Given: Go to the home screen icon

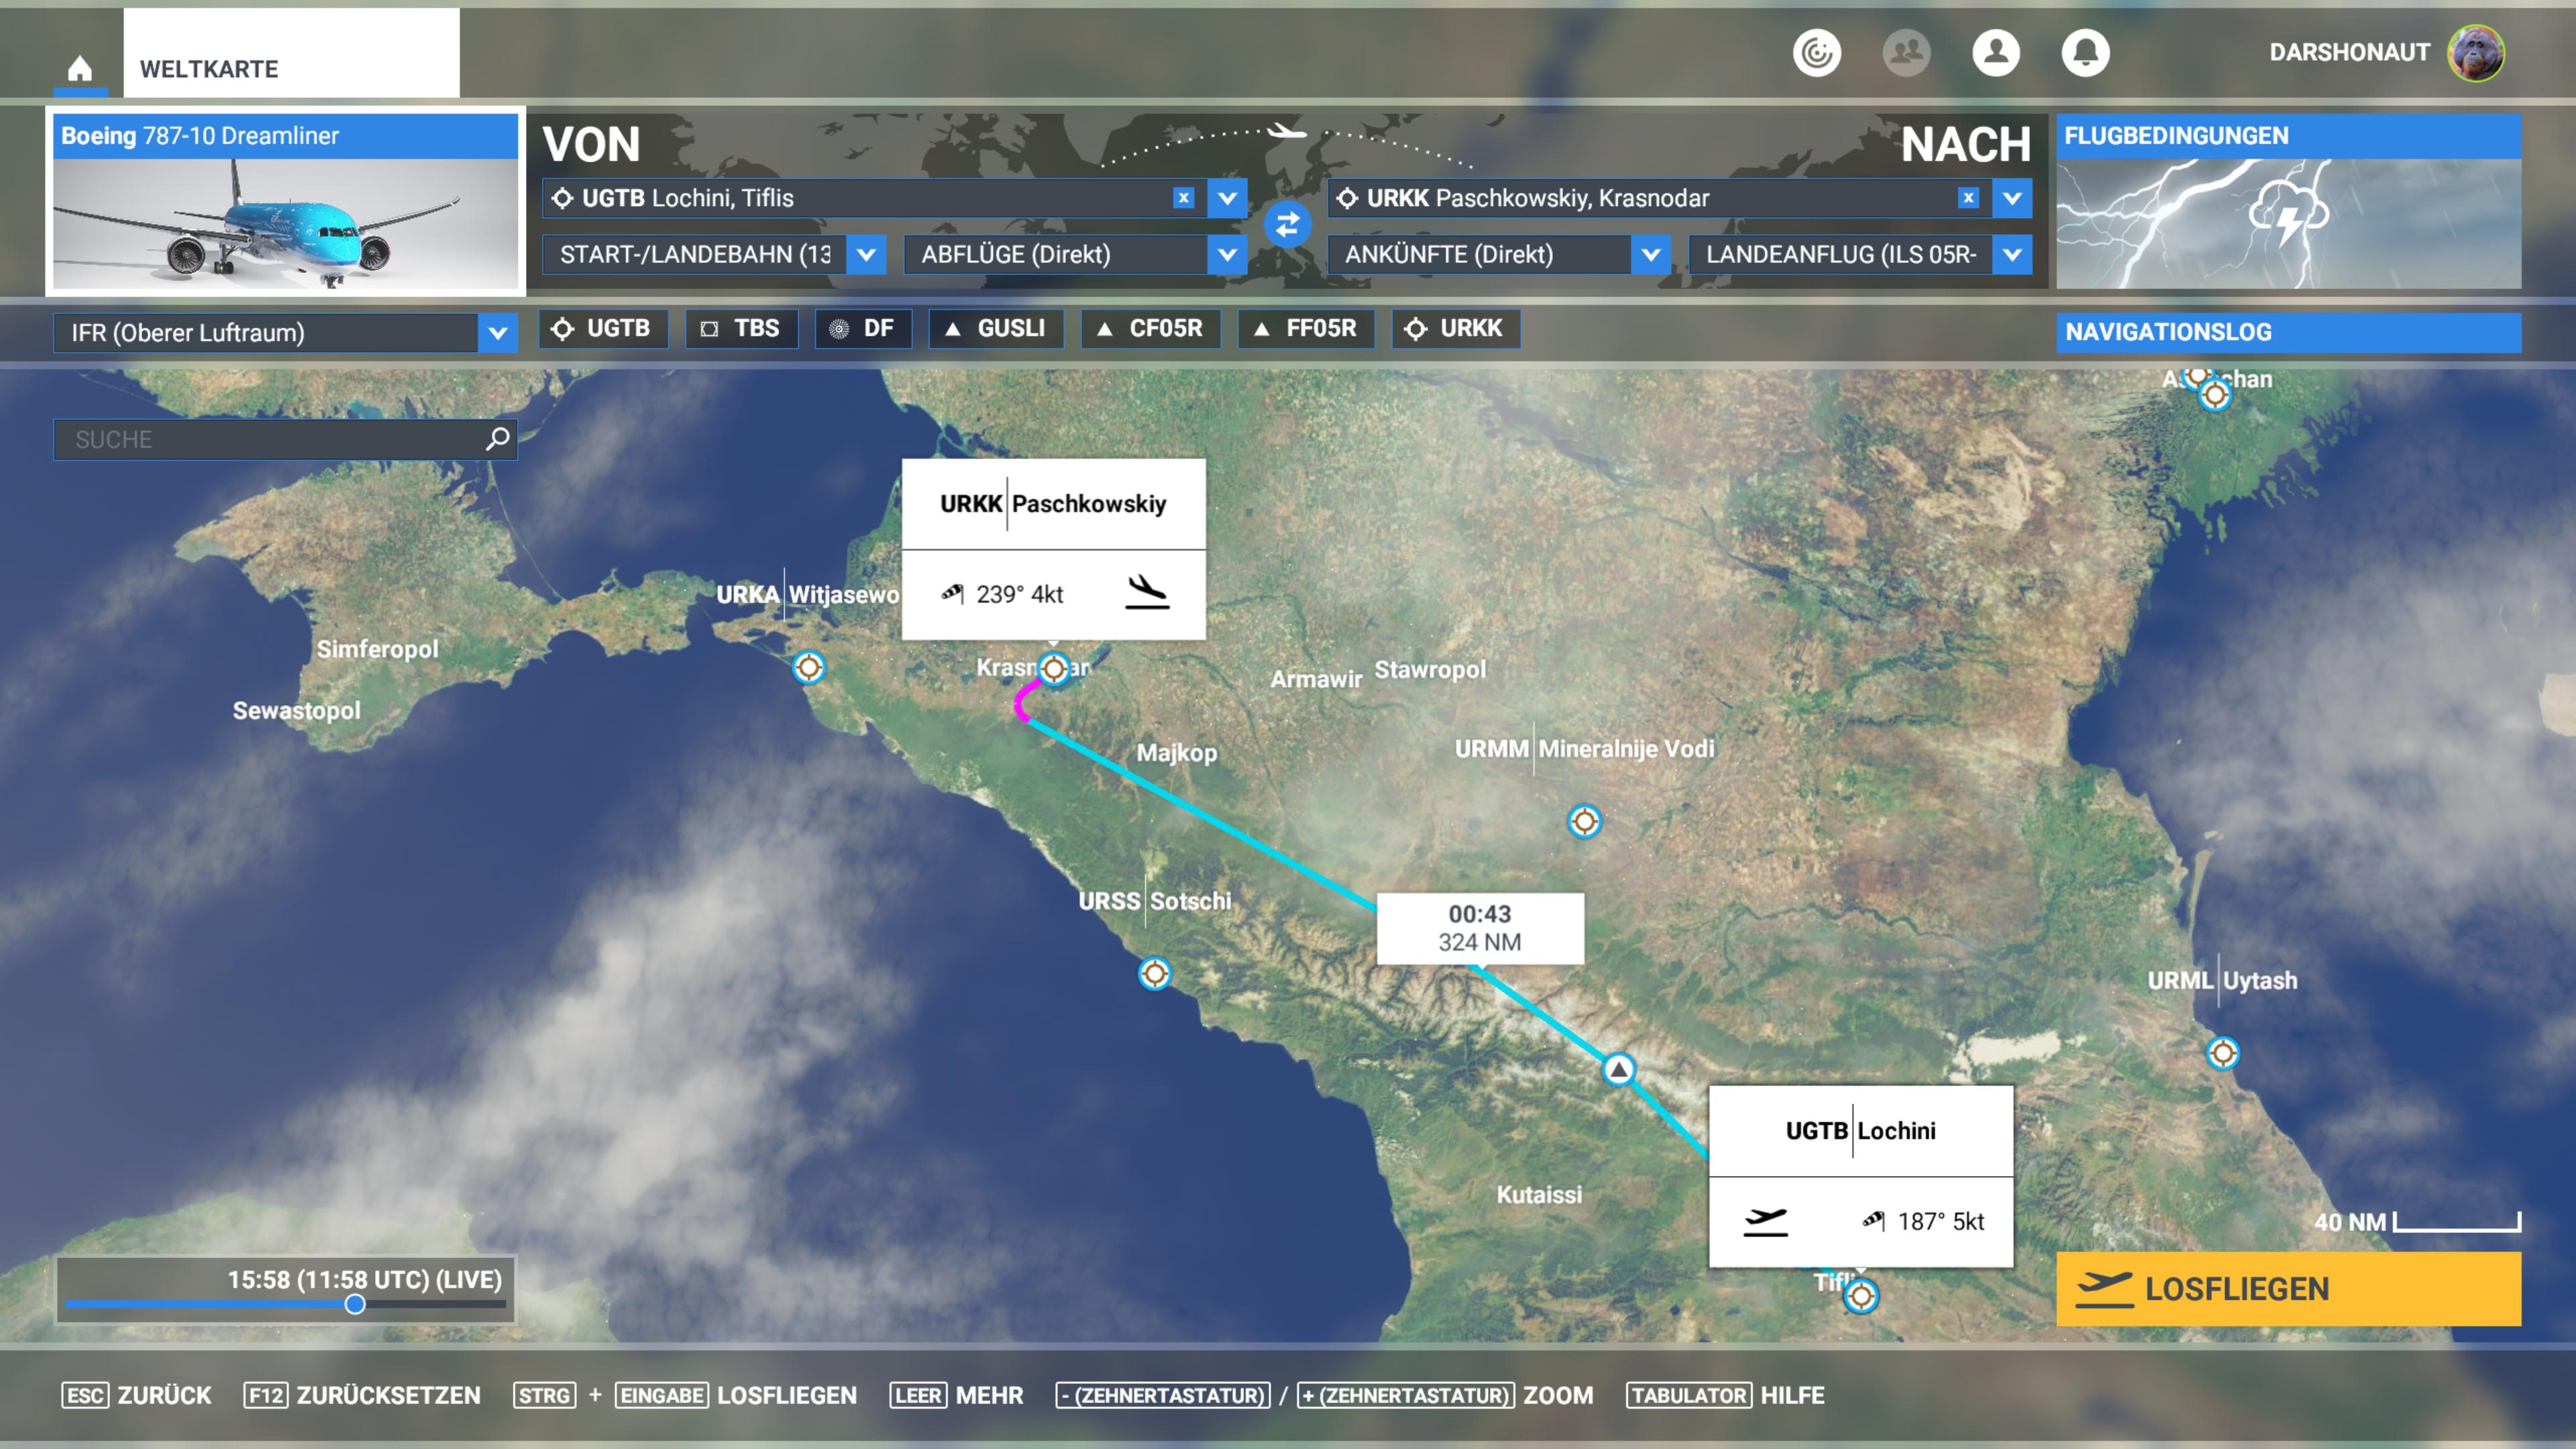Looking at the screenshot, I should pos(80,68).
